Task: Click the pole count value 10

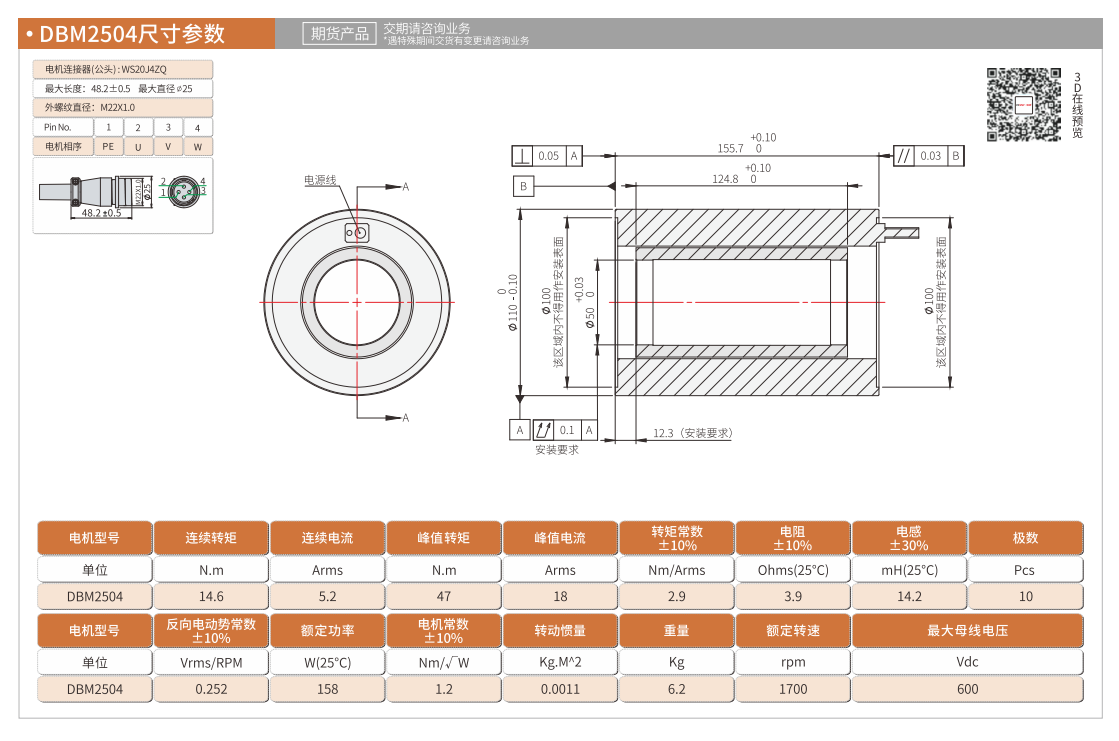Action: [x=1026, y=597]
